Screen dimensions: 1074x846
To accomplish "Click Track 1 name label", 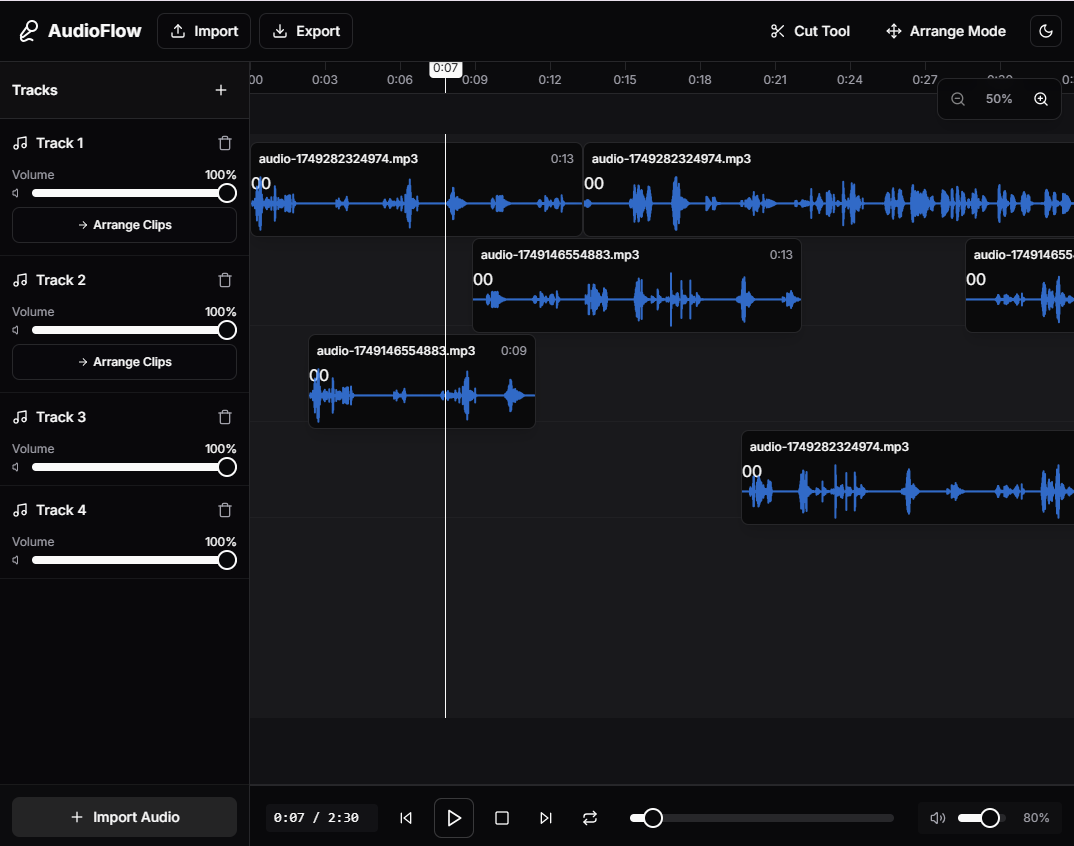I will (x=60, y=142).
